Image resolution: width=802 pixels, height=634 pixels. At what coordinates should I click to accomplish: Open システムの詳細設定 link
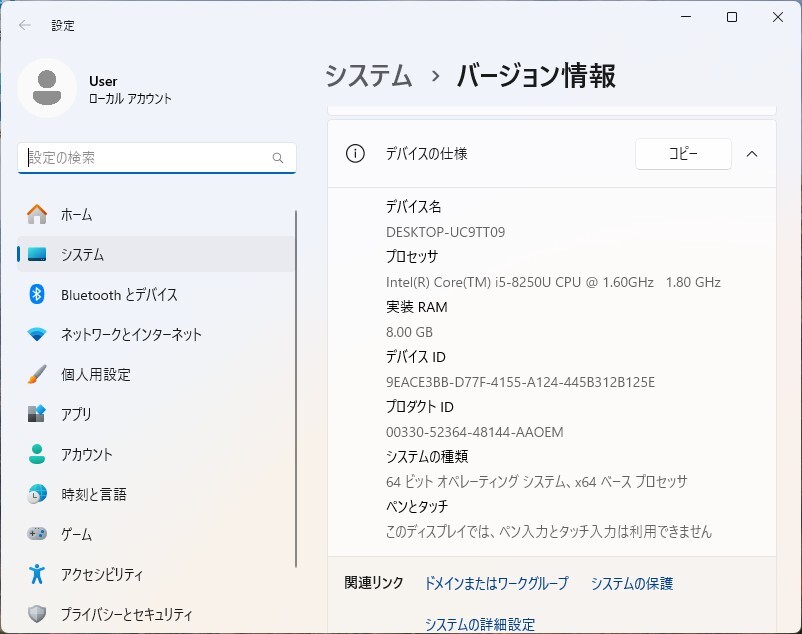click(x=480, y=624)
